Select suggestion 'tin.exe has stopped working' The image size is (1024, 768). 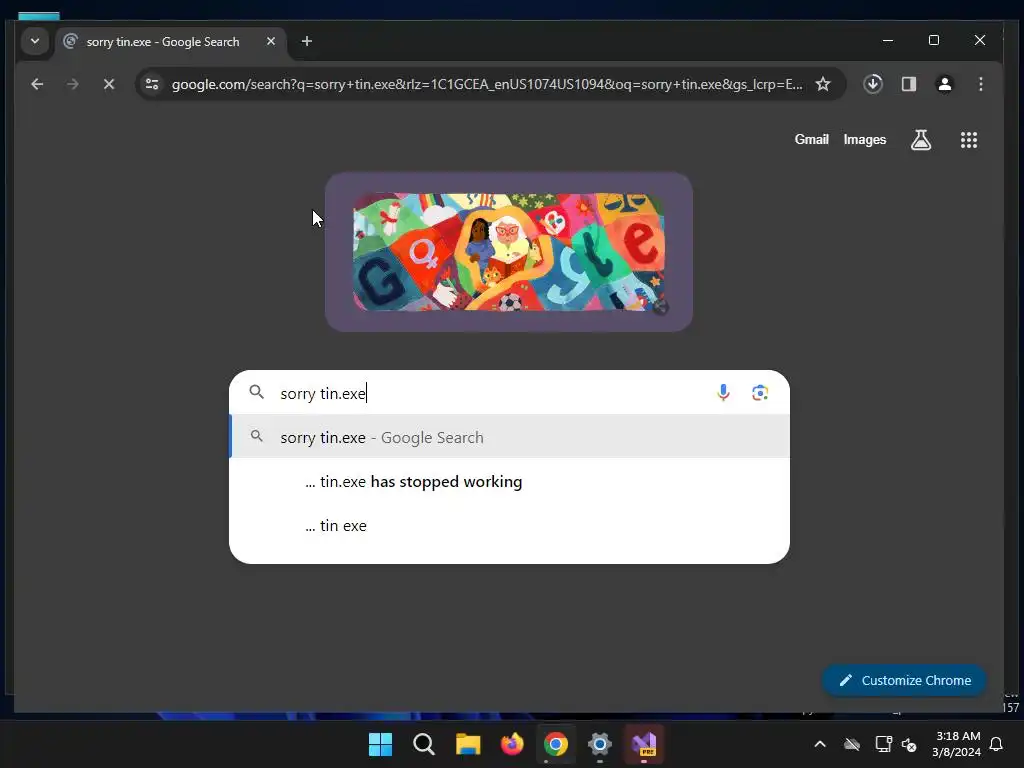coord(509,481)
